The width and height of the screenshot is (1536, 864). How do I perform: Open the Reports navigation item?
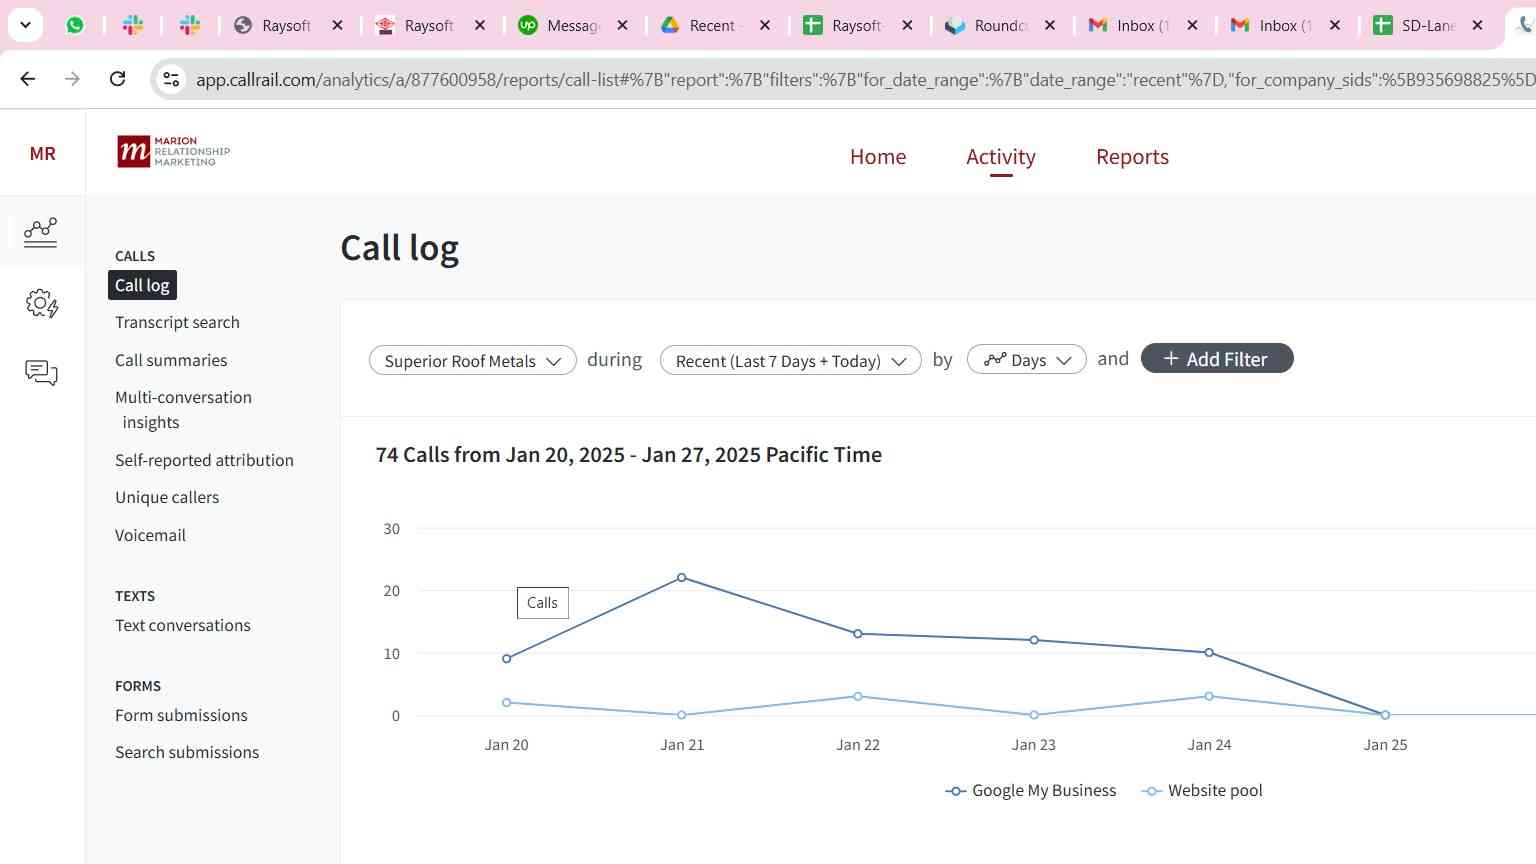pos(1132,157)
